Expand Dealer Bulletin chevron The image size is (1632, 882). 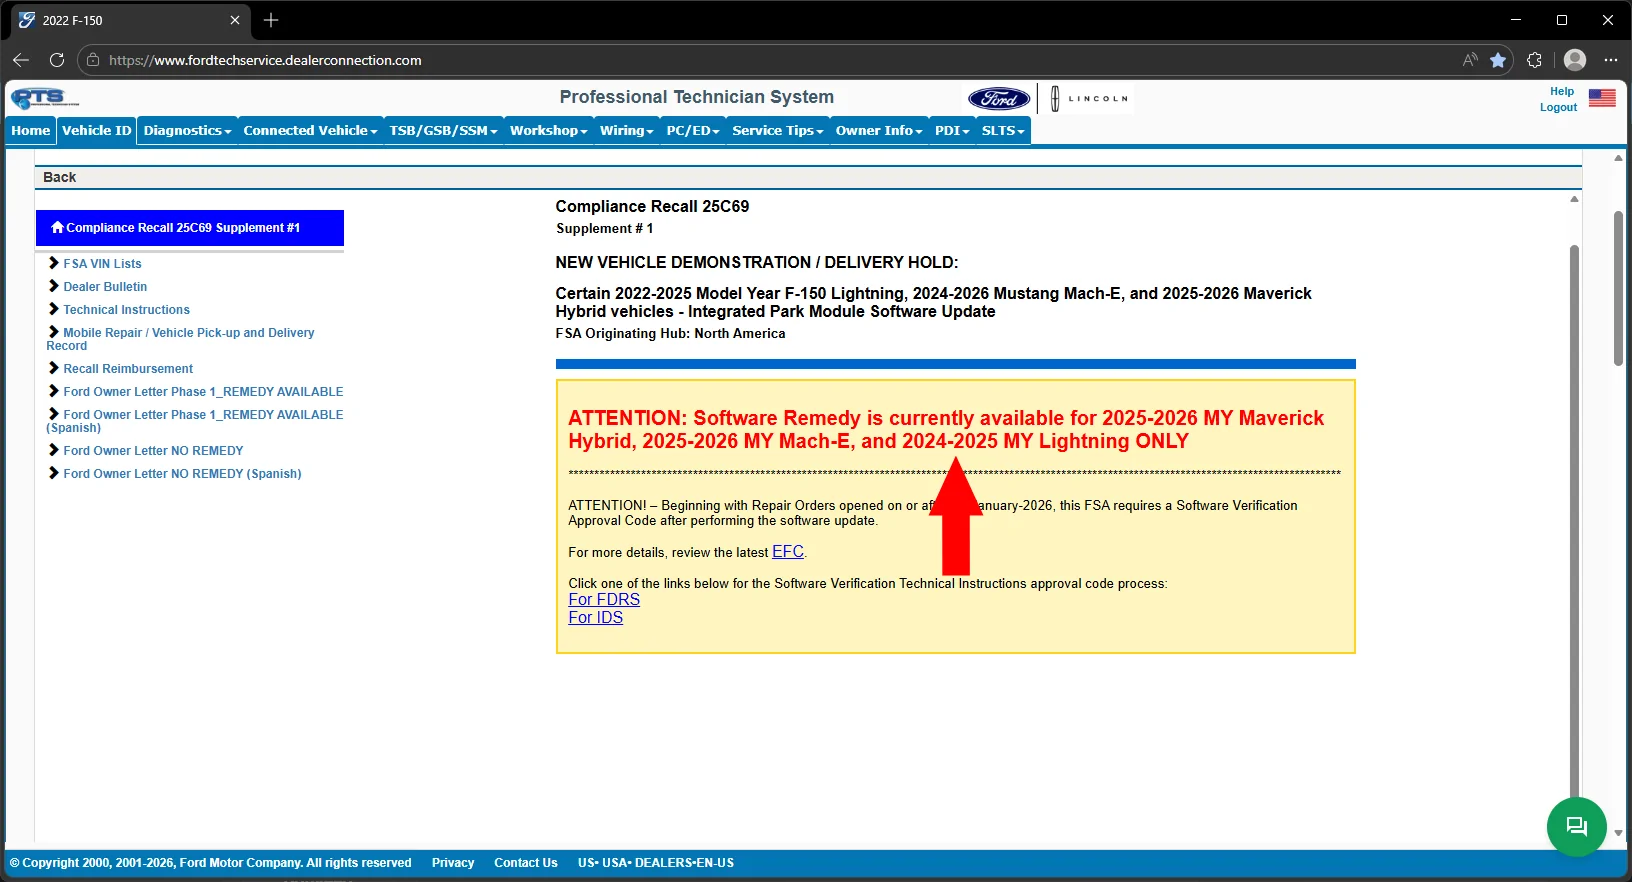point(54,286)
